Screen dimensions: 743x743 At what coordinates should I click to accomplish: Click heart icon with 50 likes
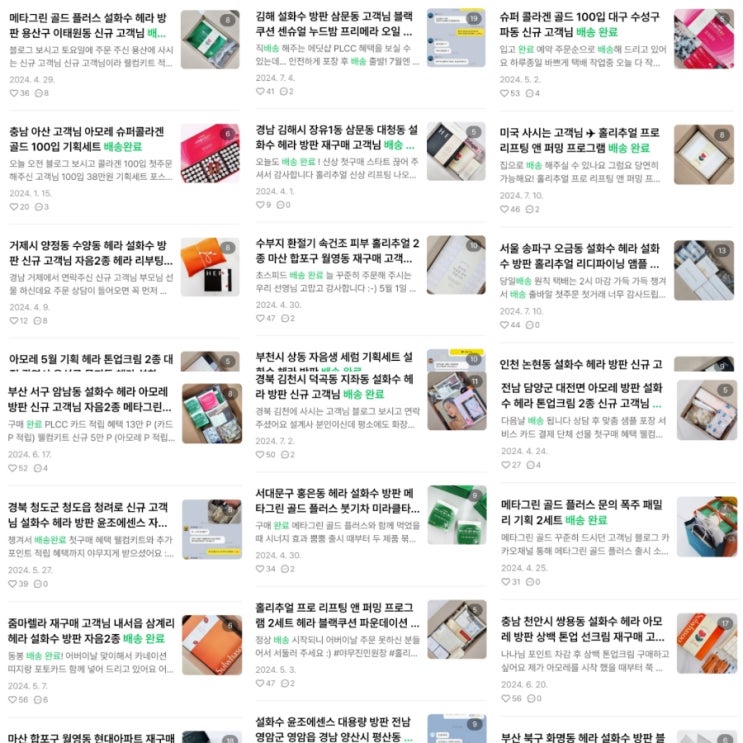260,454
